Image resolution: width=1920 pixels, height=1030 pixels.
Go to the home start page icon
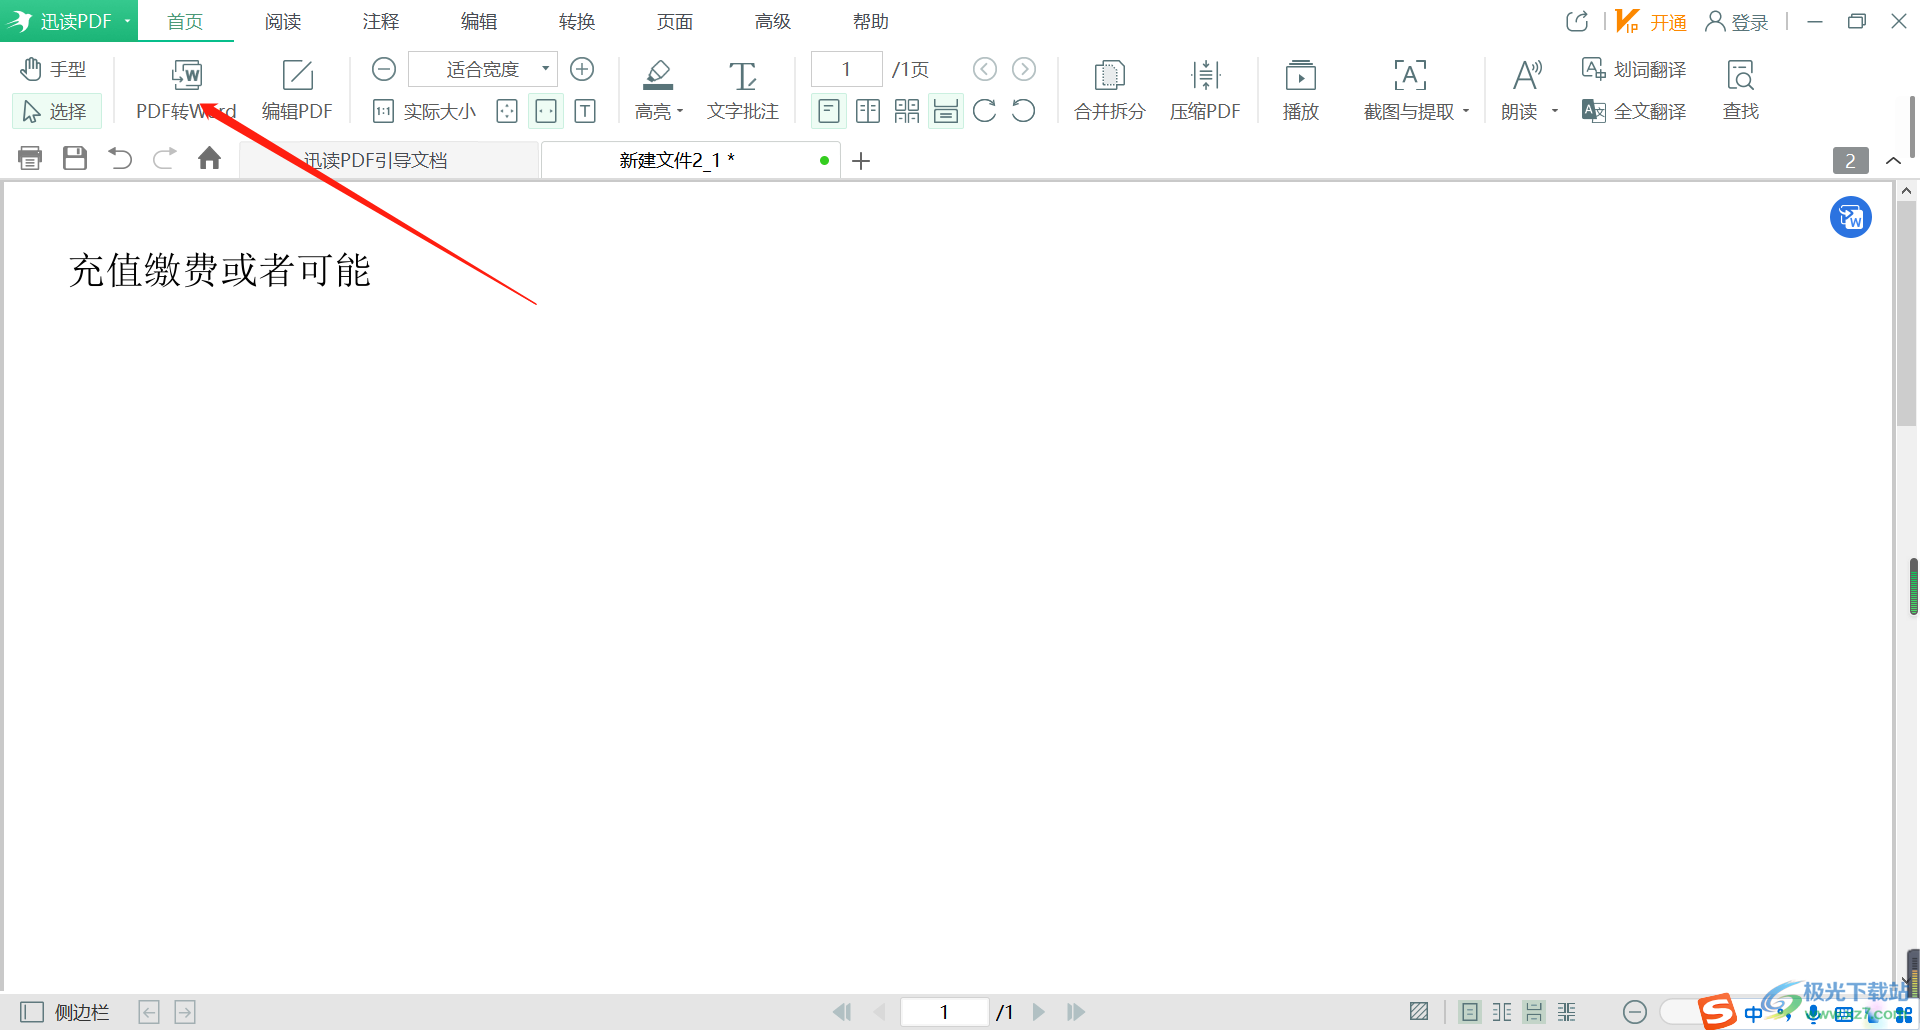pos(210,158)
